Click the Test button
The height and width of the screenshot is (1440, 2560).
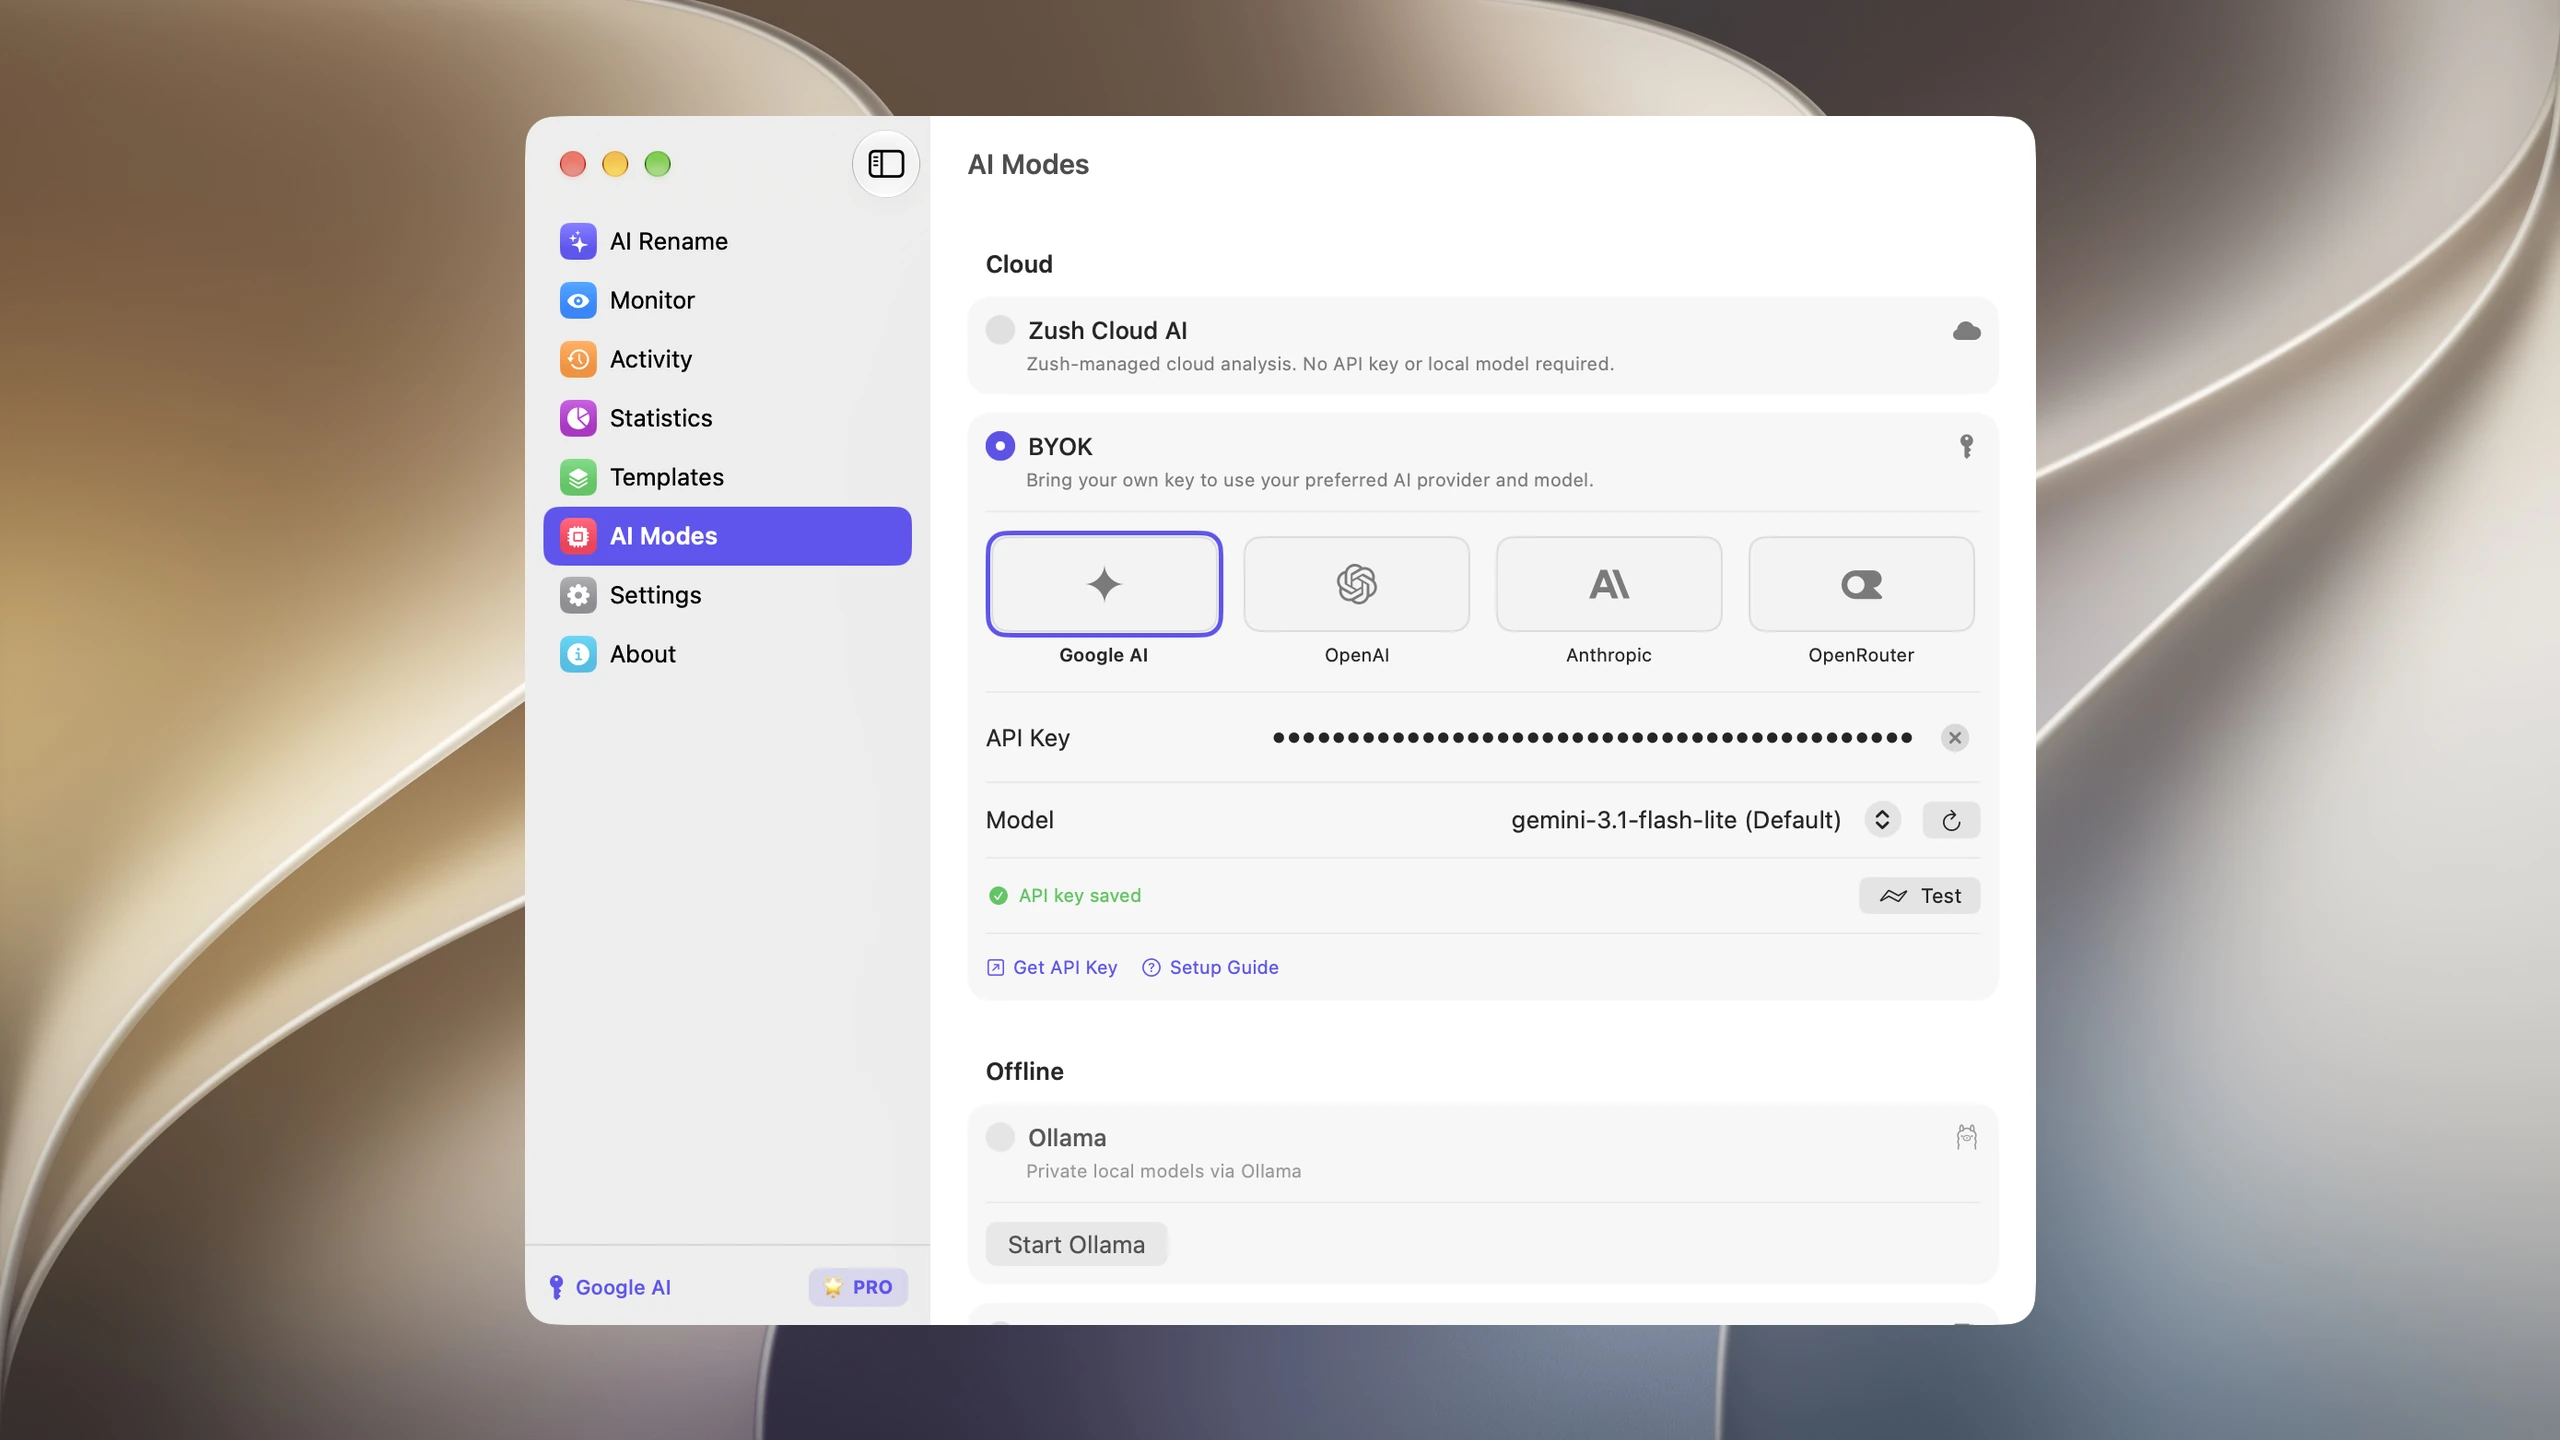point(1919,896)
